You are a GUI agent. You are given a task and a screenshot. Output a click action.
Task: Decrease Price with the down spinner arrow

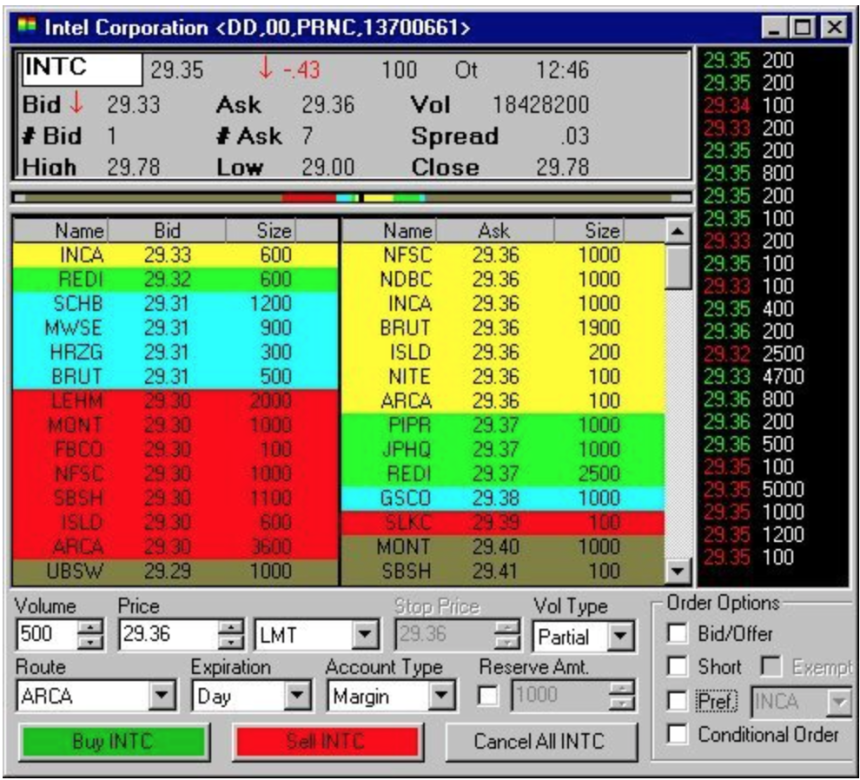click(231, 642)
